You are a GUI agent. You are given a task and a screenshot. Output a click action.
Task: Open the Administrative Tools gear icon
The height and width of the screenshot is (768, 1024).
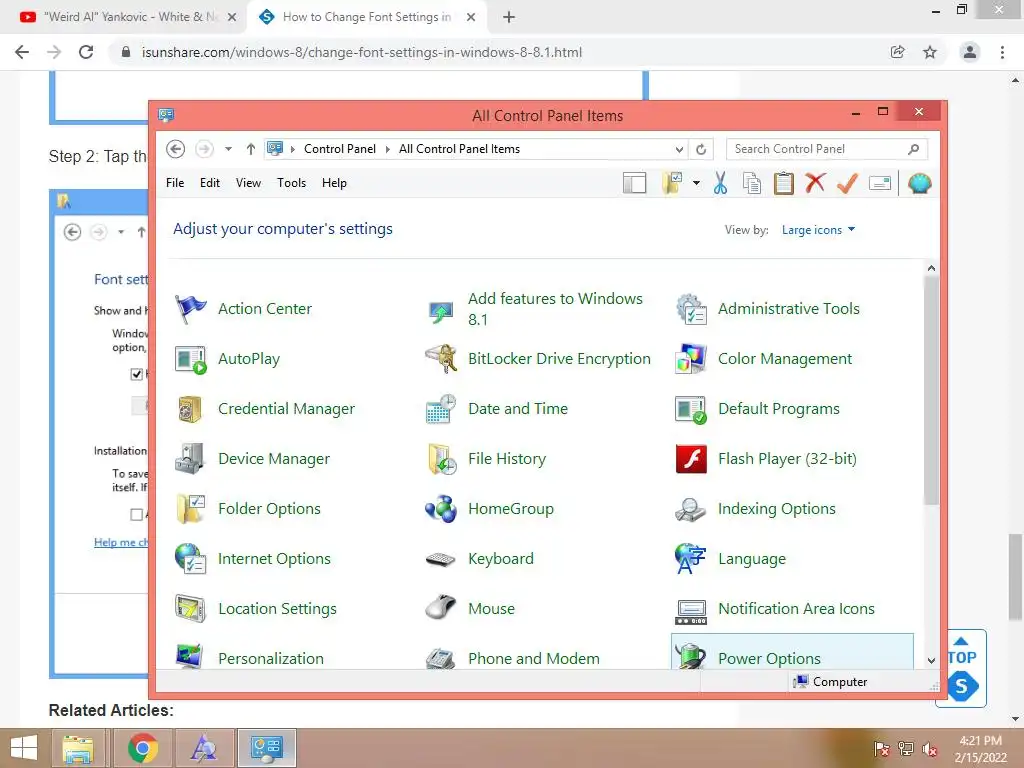691,309
